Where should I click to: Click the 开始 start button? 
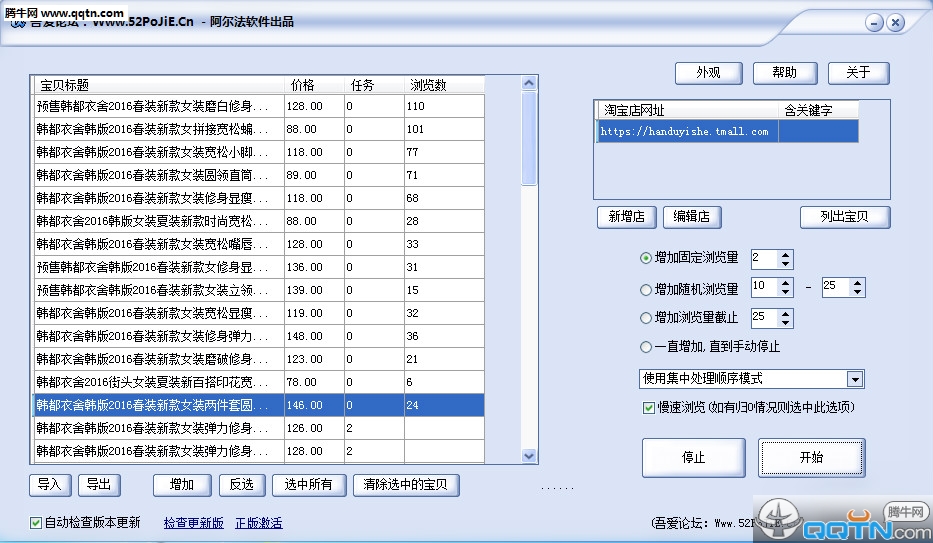[812, 457]
